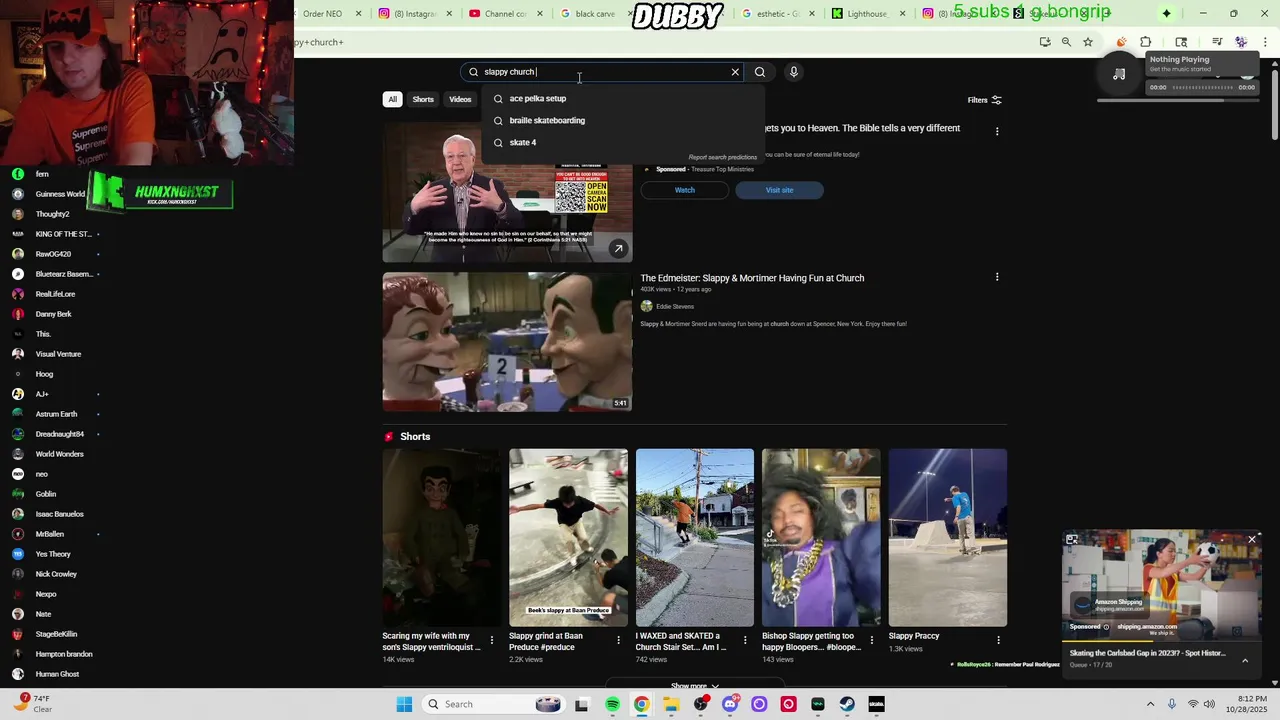Viewport: 1280px width, 720px height.
Task: Choose the 'braille skateboarding' search suggestion
Action: (x=622, y=120)
